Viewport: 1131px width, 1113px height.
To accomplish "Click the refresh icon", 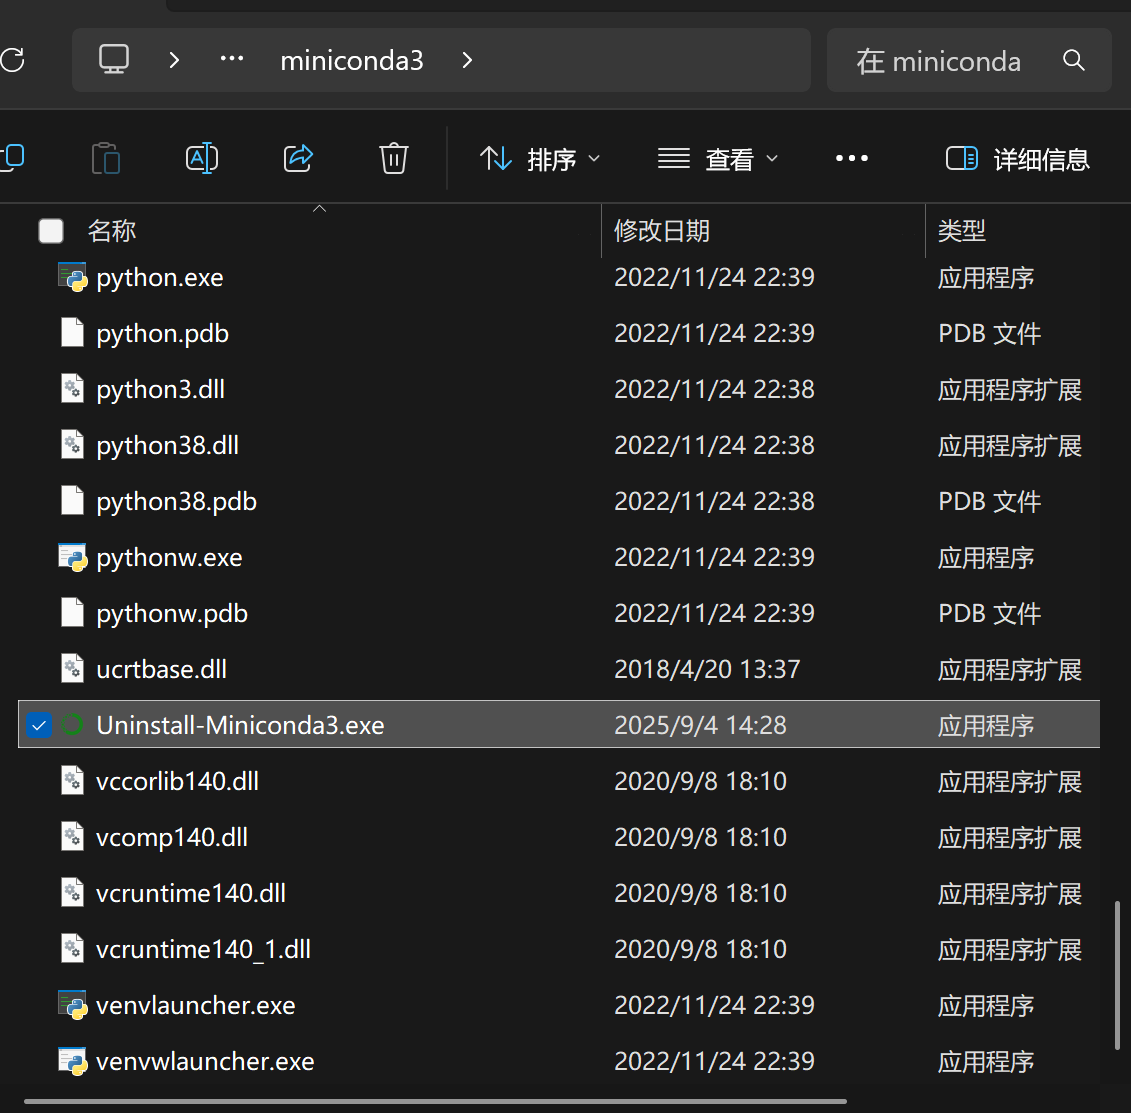I will 12,60.
